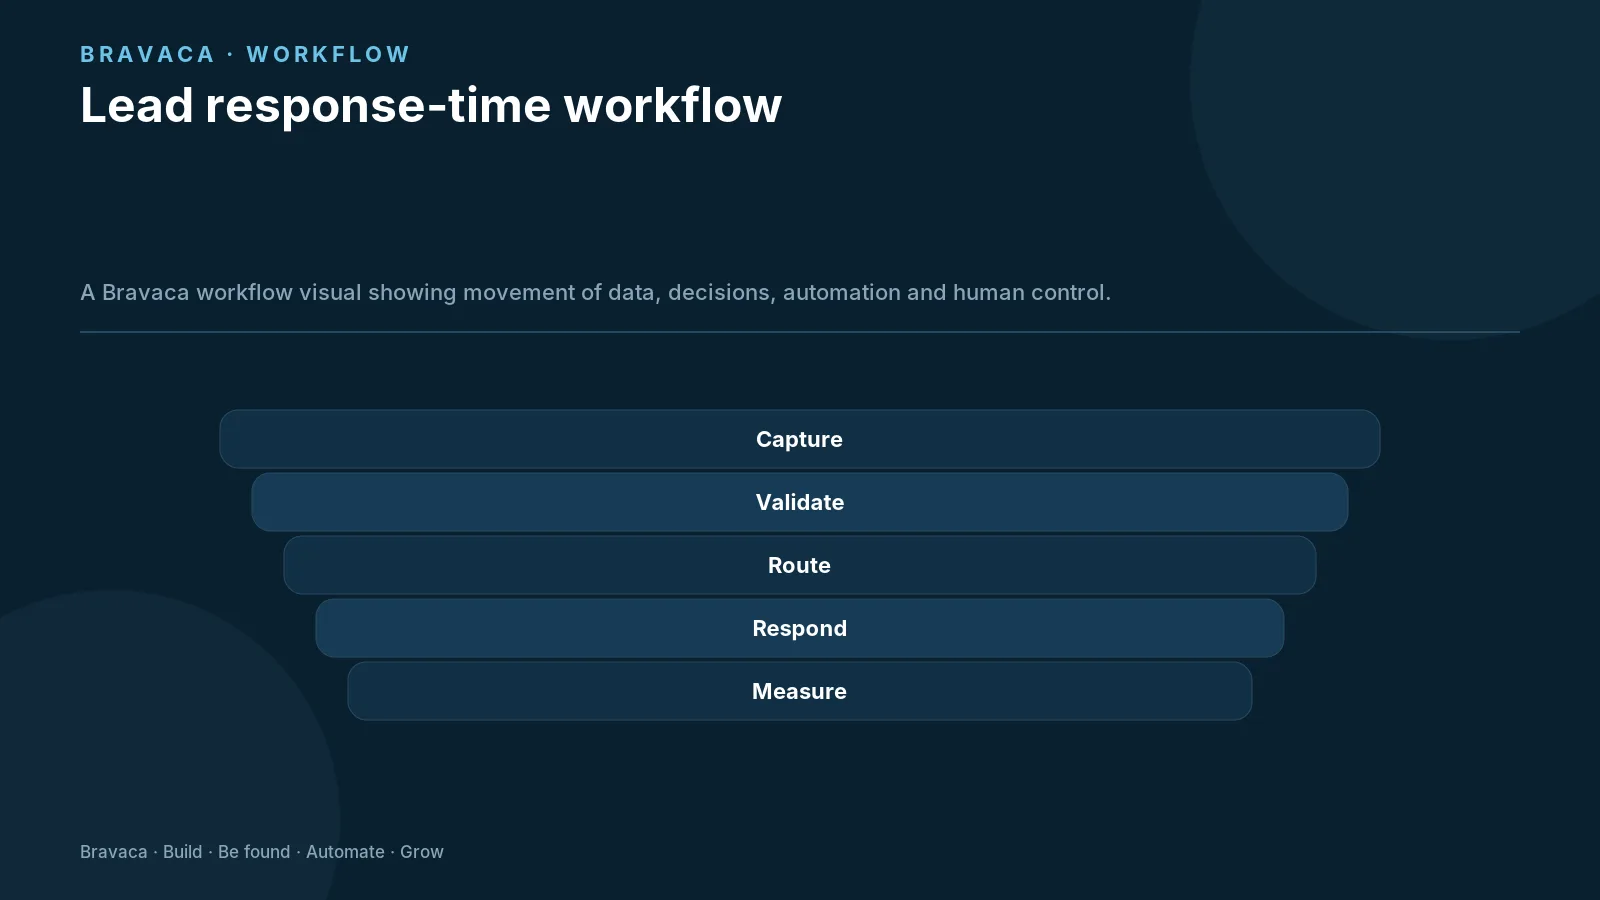Select the Route stage bar
Screen dimensions: 1600x900
tap(800, 565)
